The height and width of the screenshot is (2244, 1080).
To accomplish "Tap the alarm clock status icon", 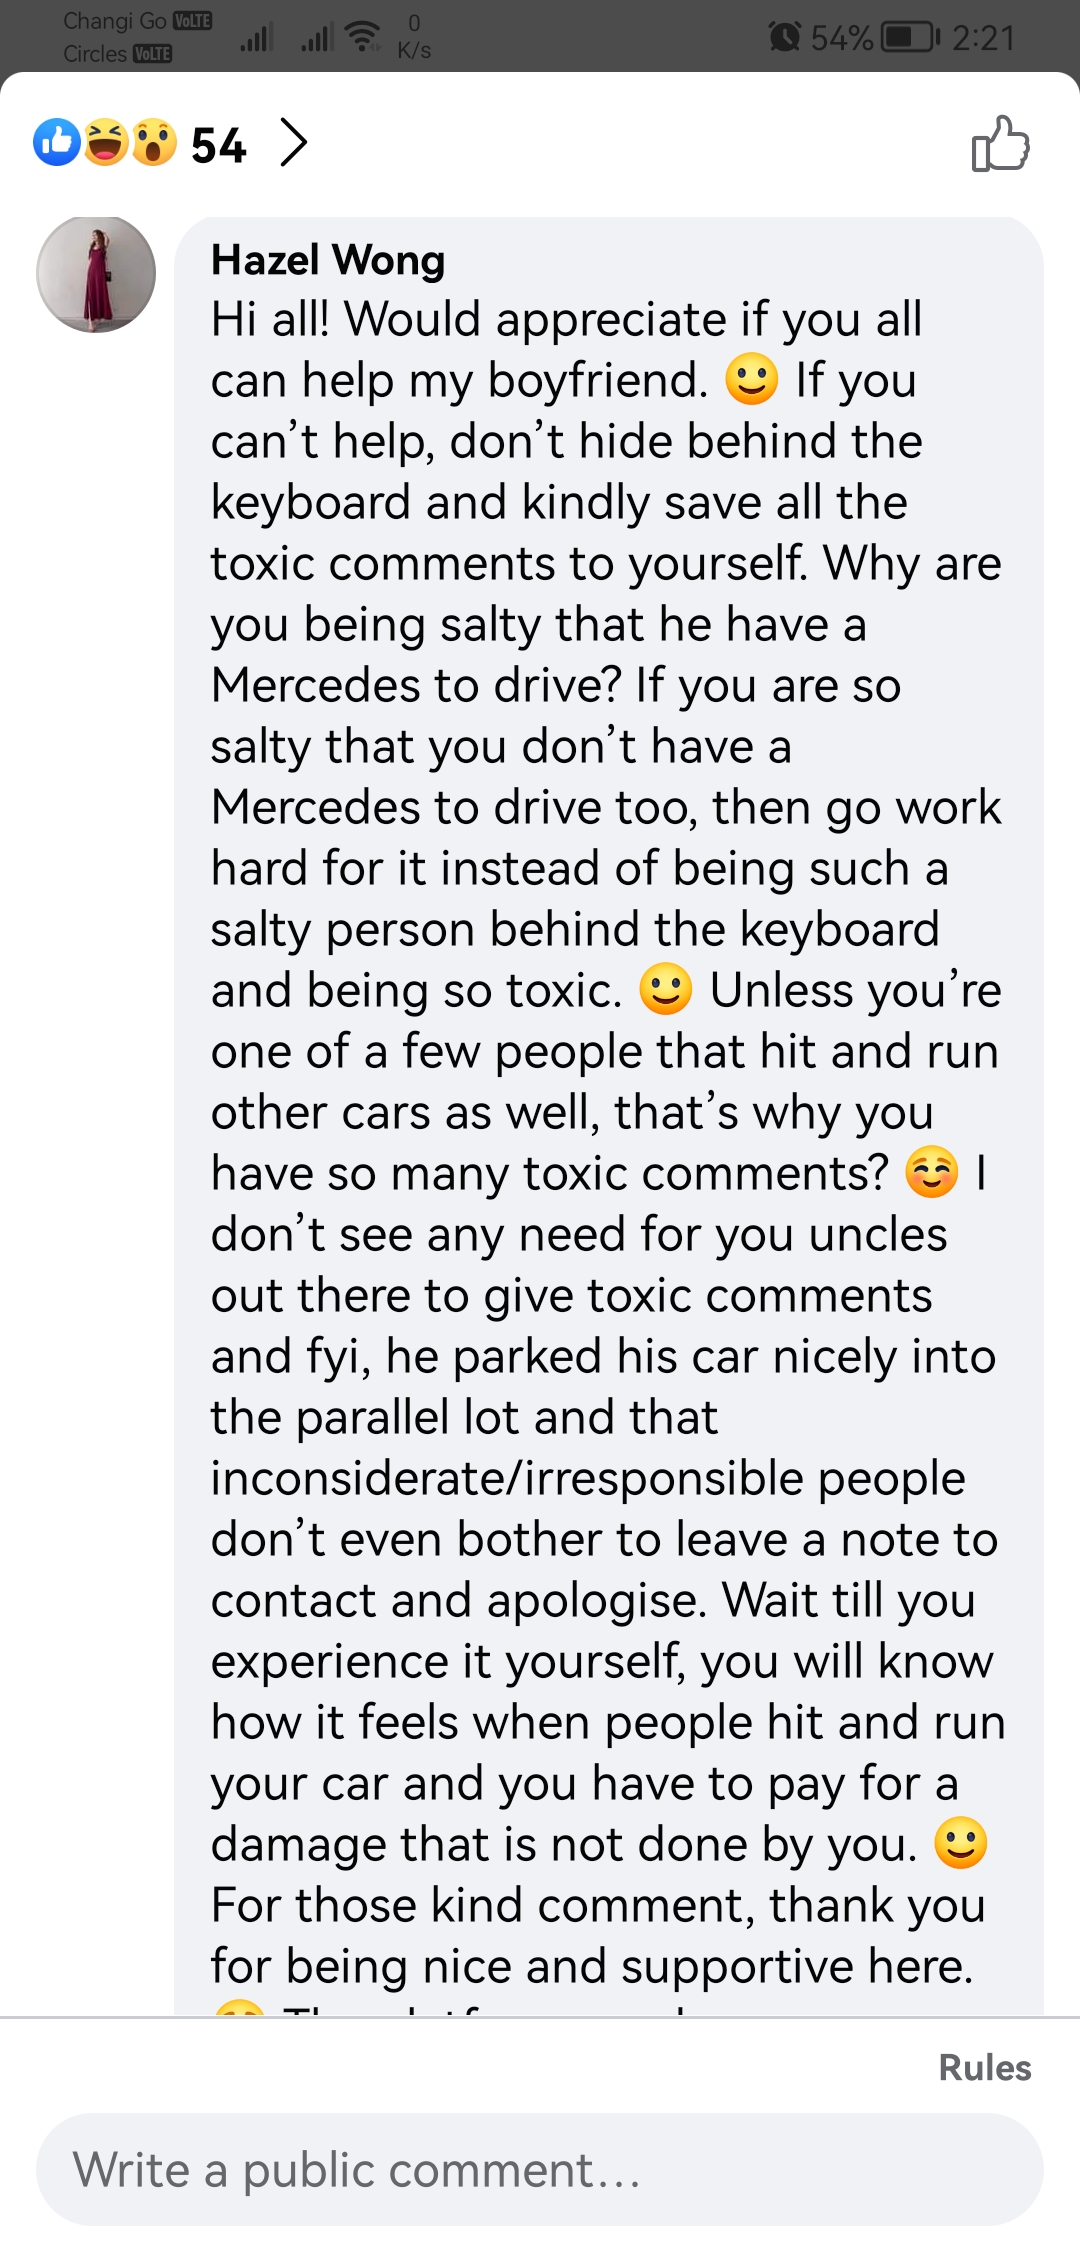I will pos(785,37).
